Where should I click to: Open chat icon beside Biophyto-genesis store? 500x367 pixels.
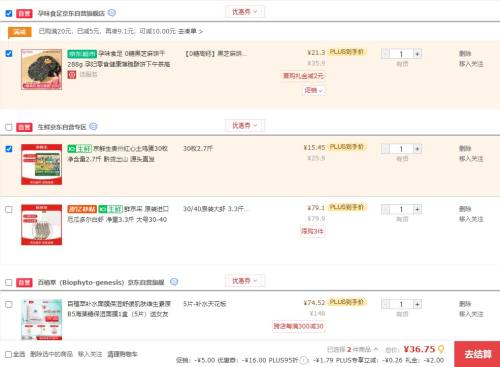tap(174, 282)
